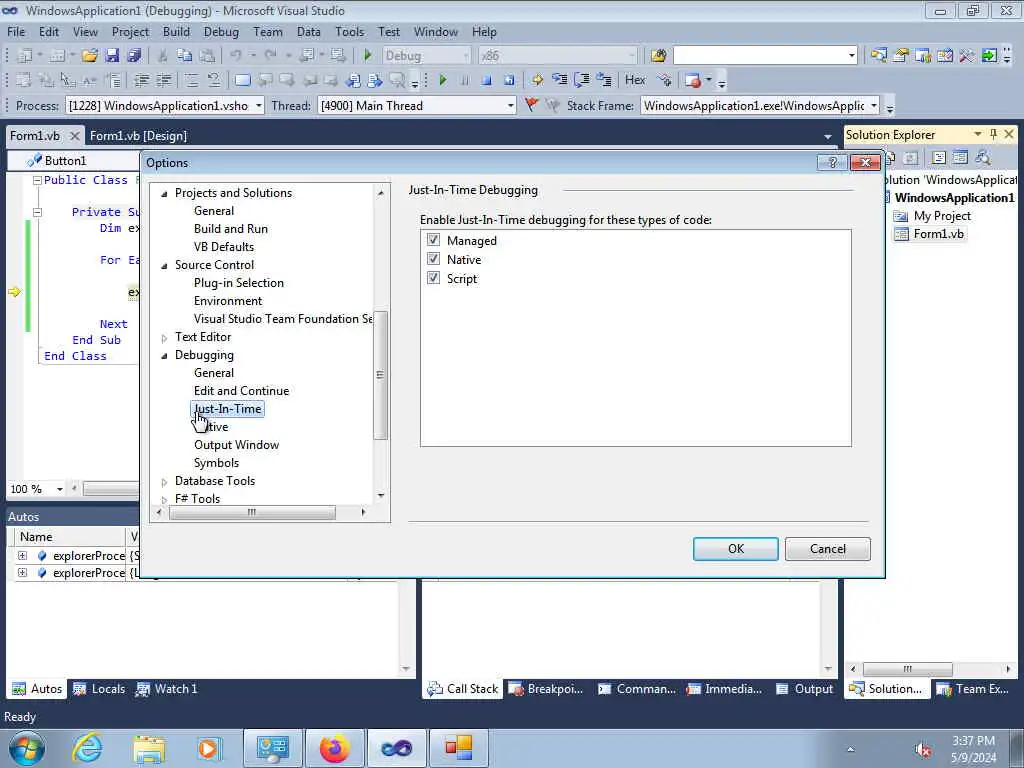Viewport: 1024px width, 768px height.
Task: Click the red flag threads icon
Action: tap(531, 105)
